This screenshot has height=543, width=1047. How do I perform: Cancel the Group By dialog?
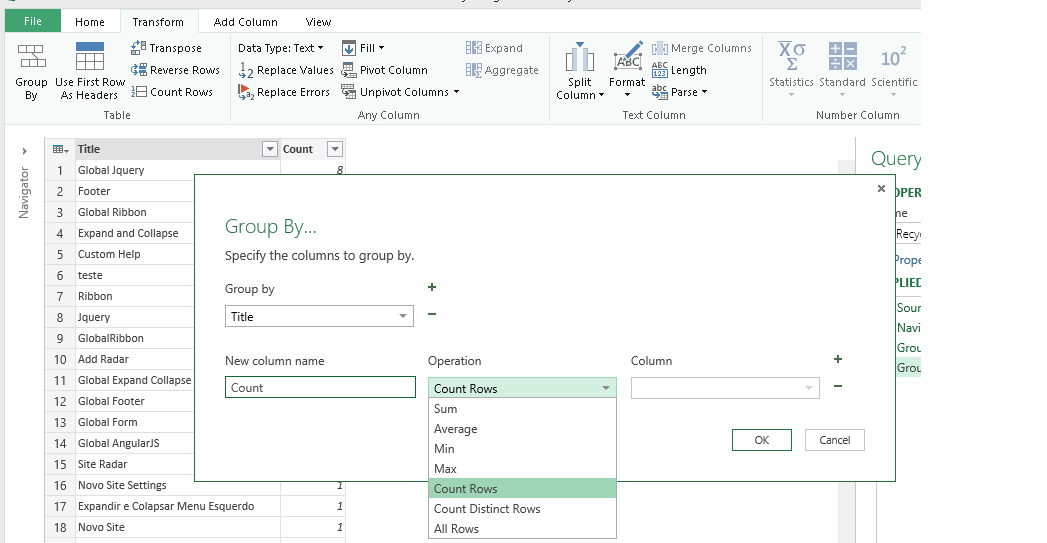tap(834, 440)
